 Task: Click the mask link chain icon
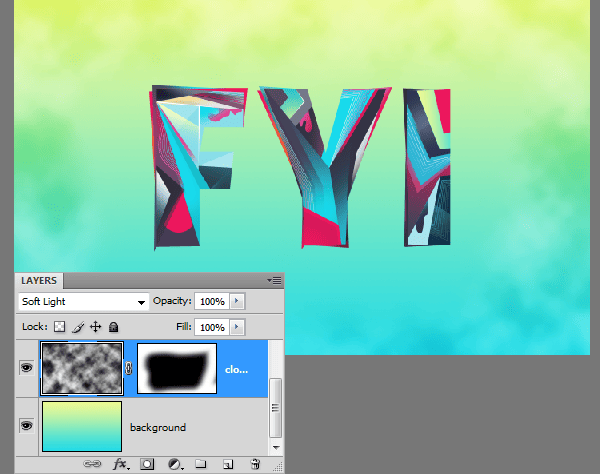point(128,368)
